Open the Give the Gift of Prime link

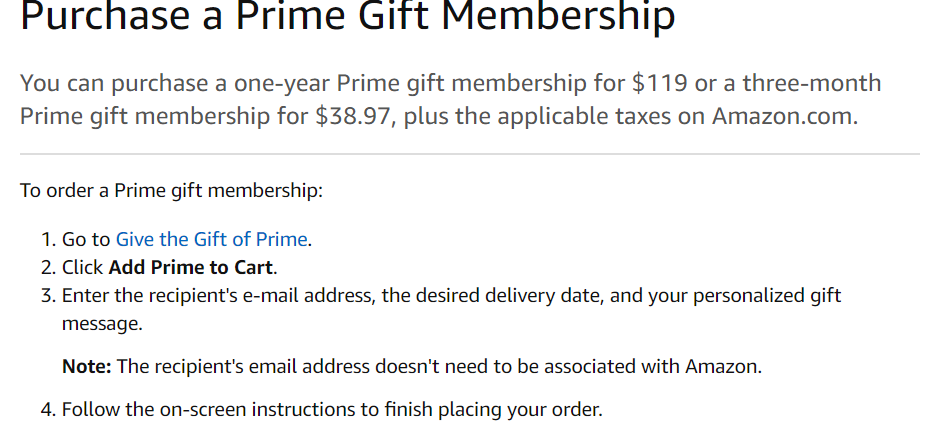[211, 239]
